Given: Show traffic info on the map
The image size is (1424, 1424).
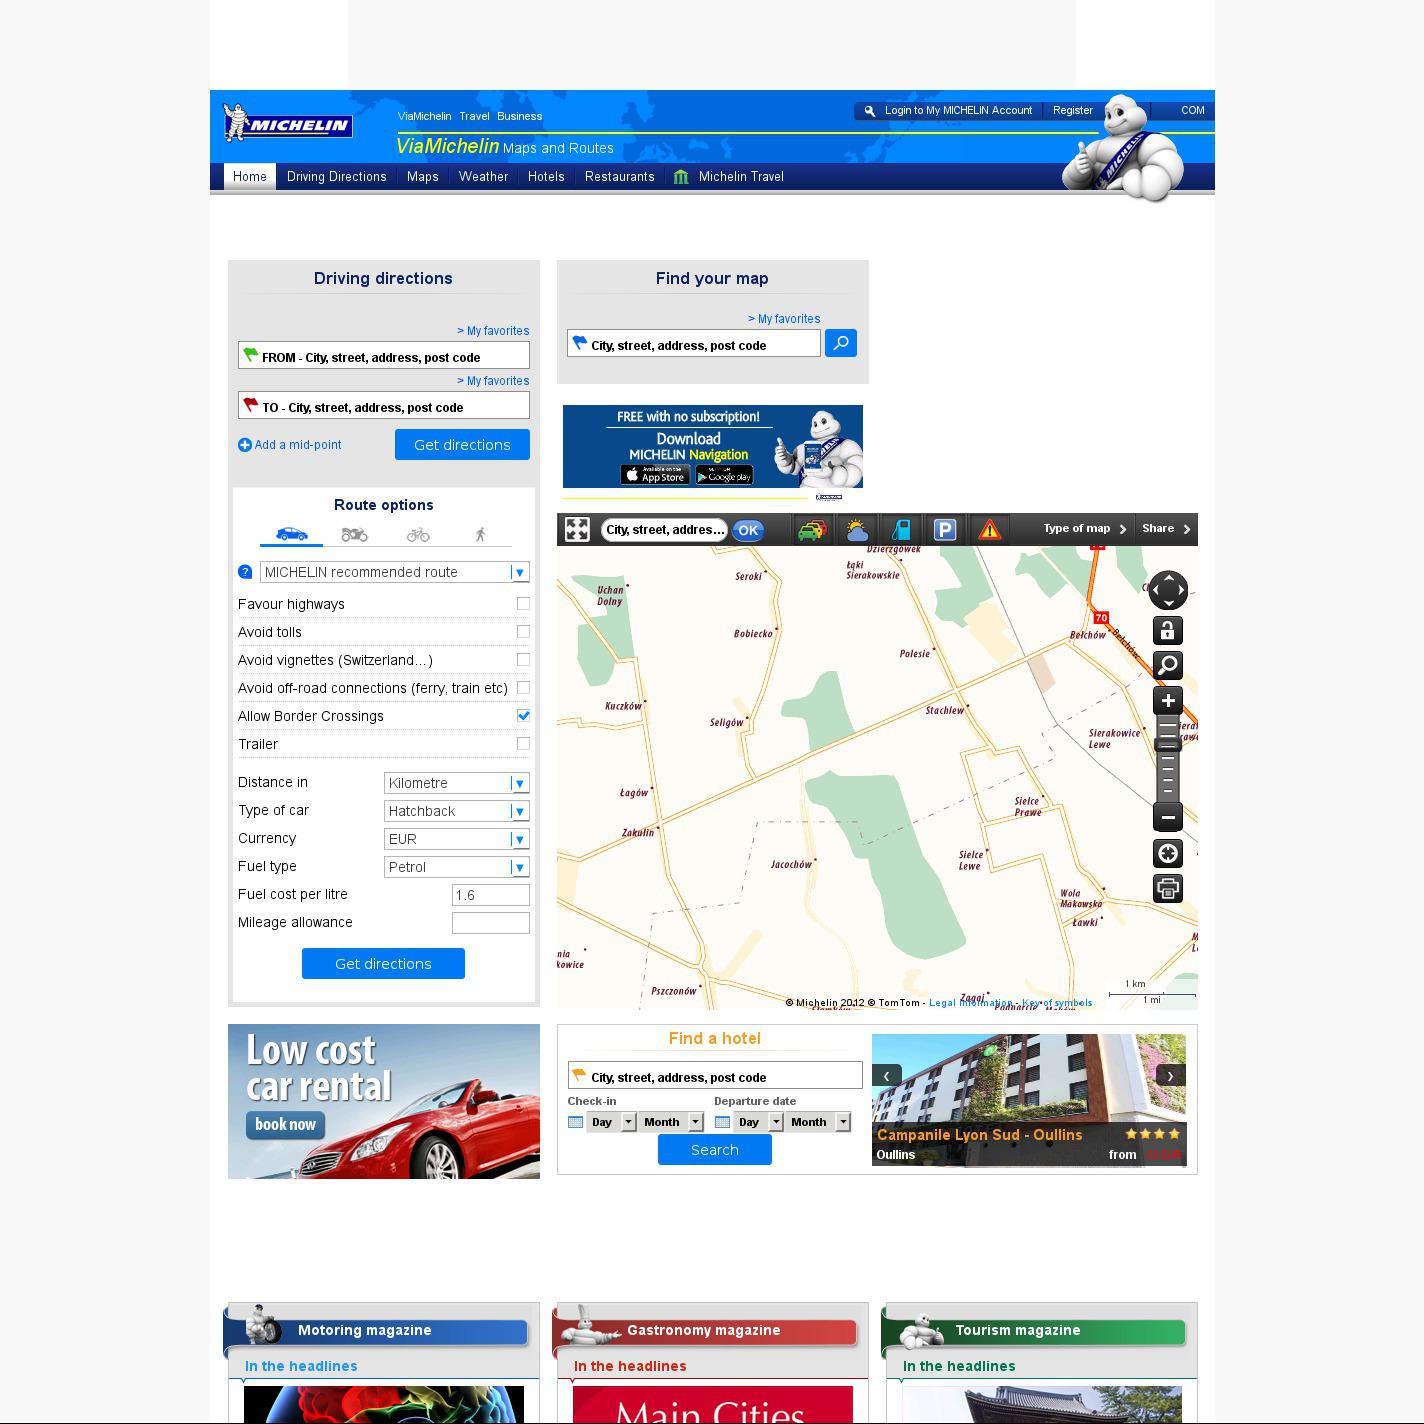Looking at the screenshot, I should pyautogui.click(x=811, y=530).
